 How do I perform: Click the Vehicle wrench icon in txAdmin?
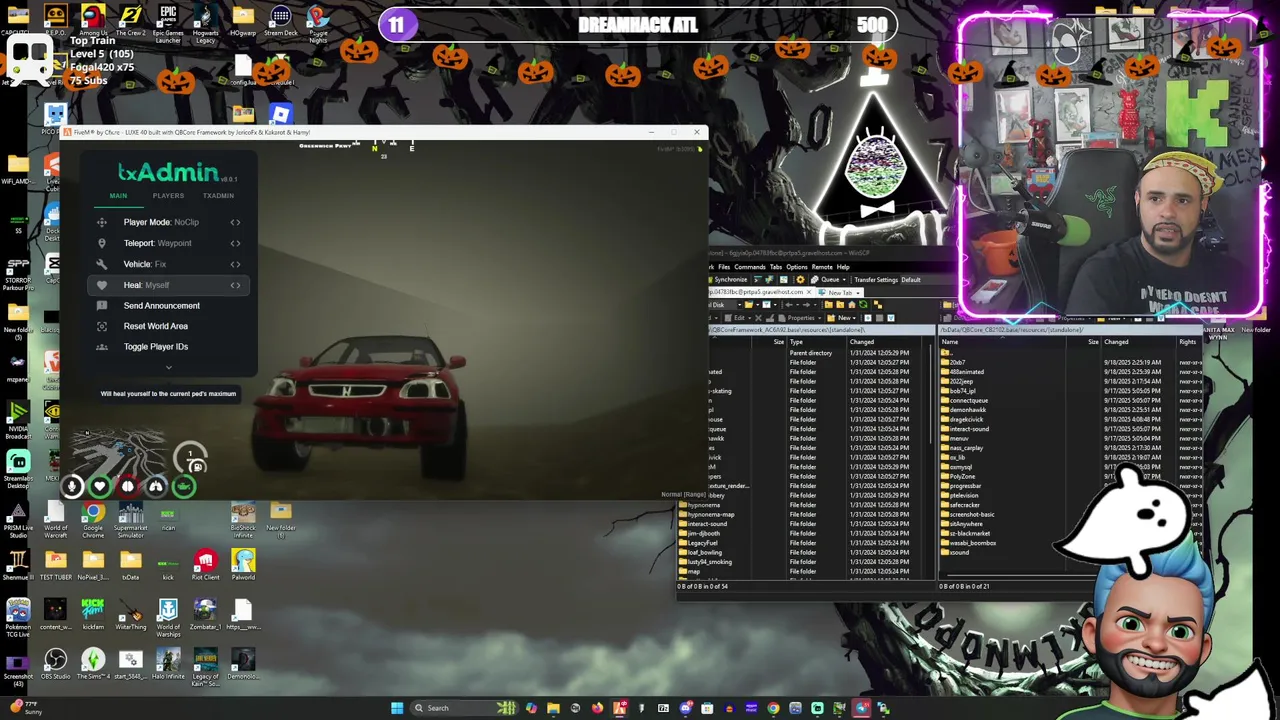101,264
